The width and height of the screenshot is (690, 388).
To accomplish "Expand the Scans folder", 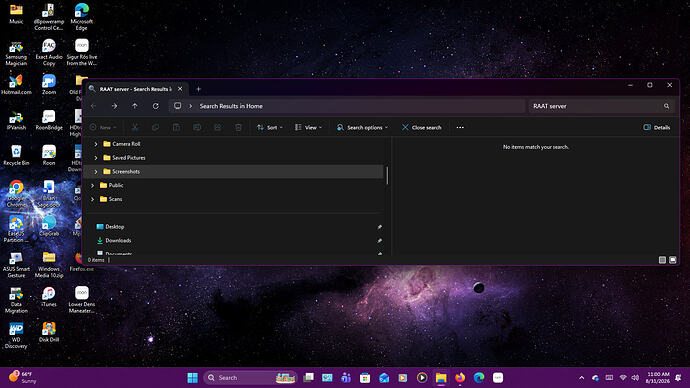I will click(x=92, y=199).
